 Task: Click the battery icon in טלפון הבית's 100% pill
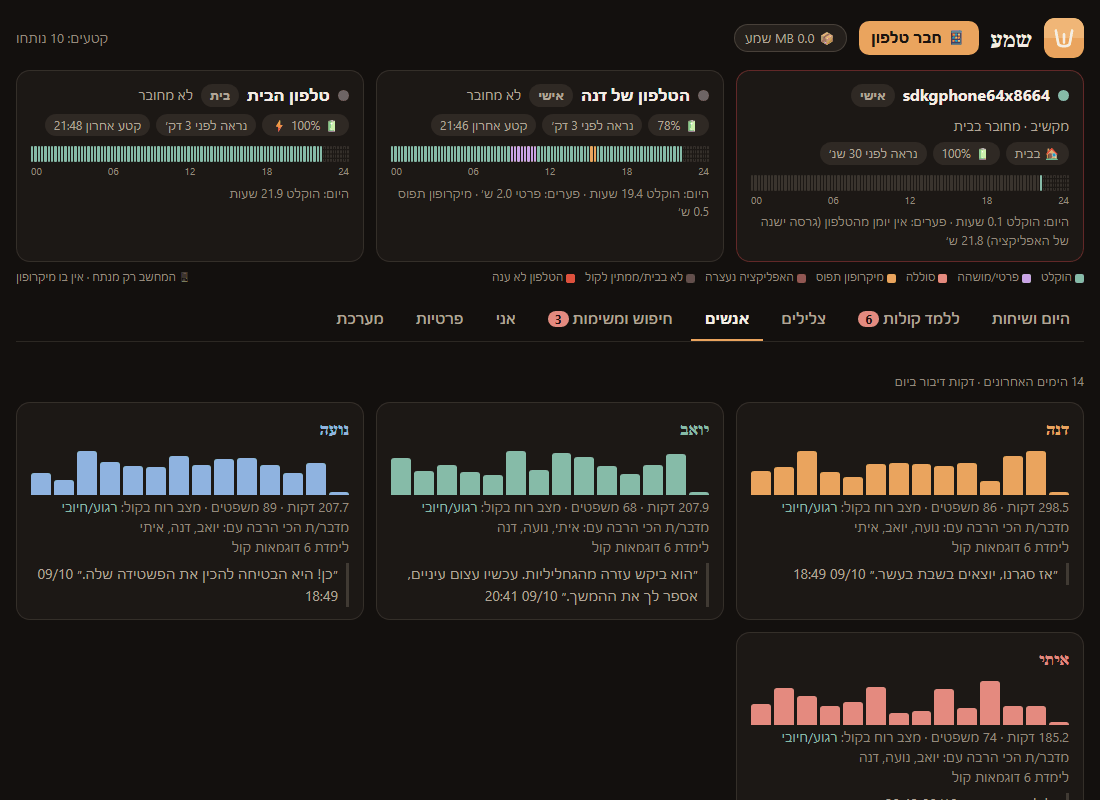(x=332, y=126)
